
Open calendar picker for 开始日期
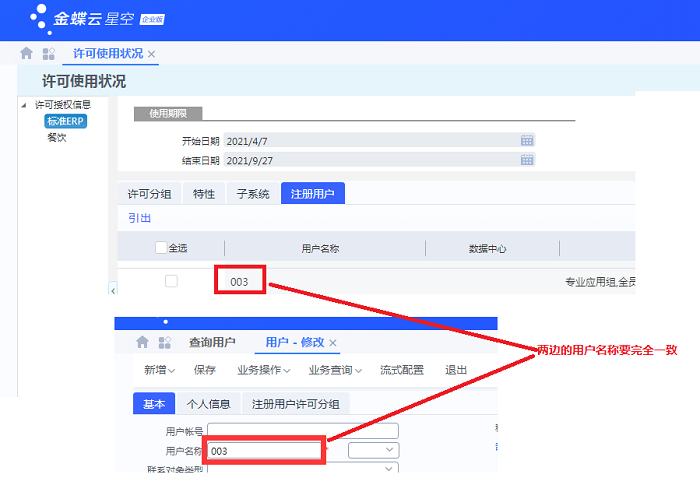point(527,141)
